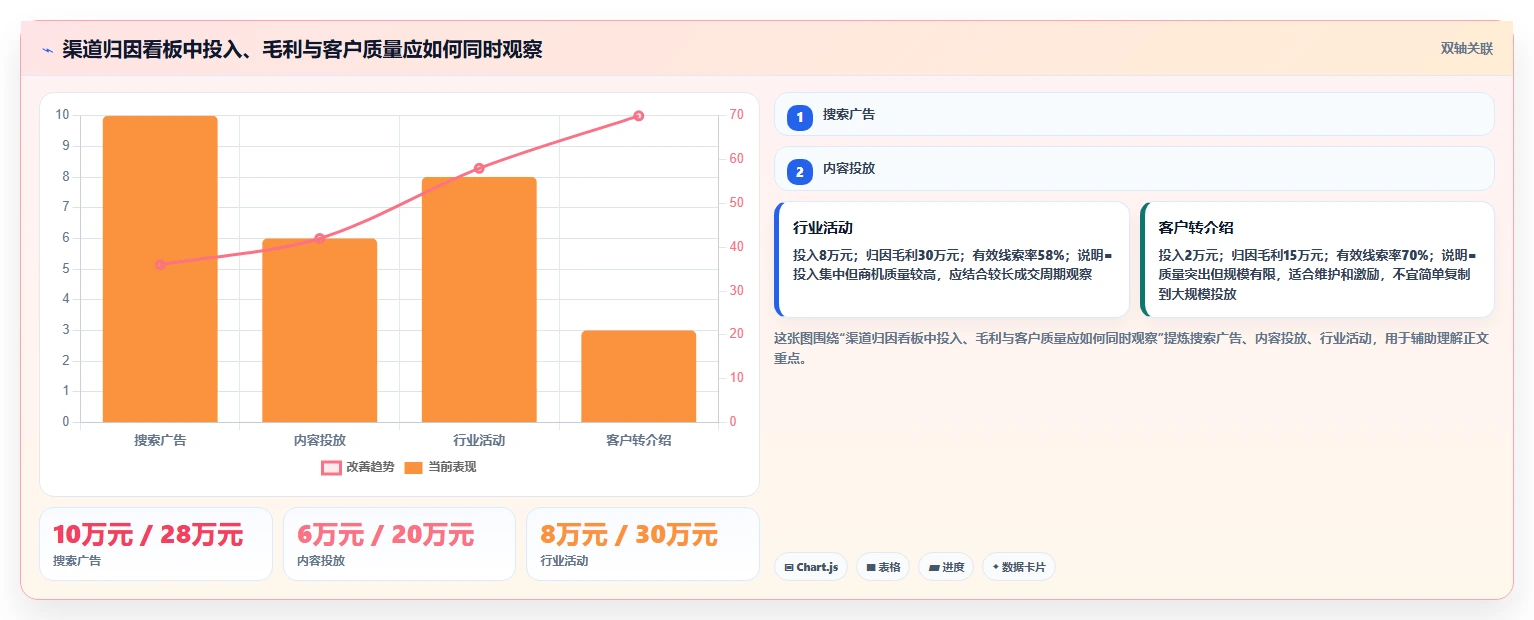Select the 搜索广告 list row

[1134, 114]
